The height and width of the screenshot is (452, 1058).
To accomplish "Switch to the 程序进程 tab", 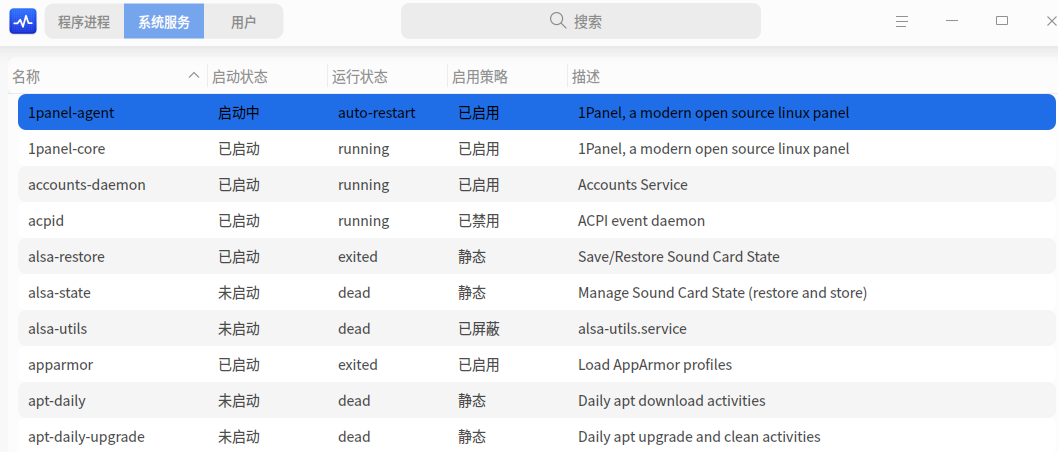I will click(84, 22).
